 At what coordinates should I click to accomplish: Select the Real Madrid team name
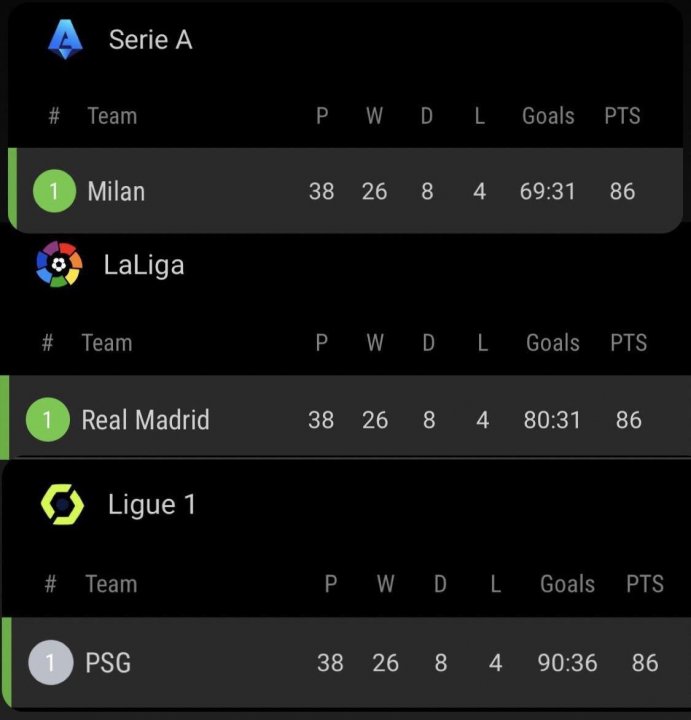click(145, 419)
